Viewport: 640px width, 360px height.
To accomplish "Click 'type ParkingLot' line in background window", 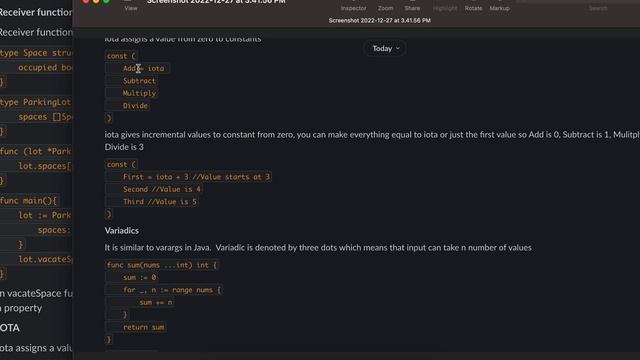I will tap(36, 102).
